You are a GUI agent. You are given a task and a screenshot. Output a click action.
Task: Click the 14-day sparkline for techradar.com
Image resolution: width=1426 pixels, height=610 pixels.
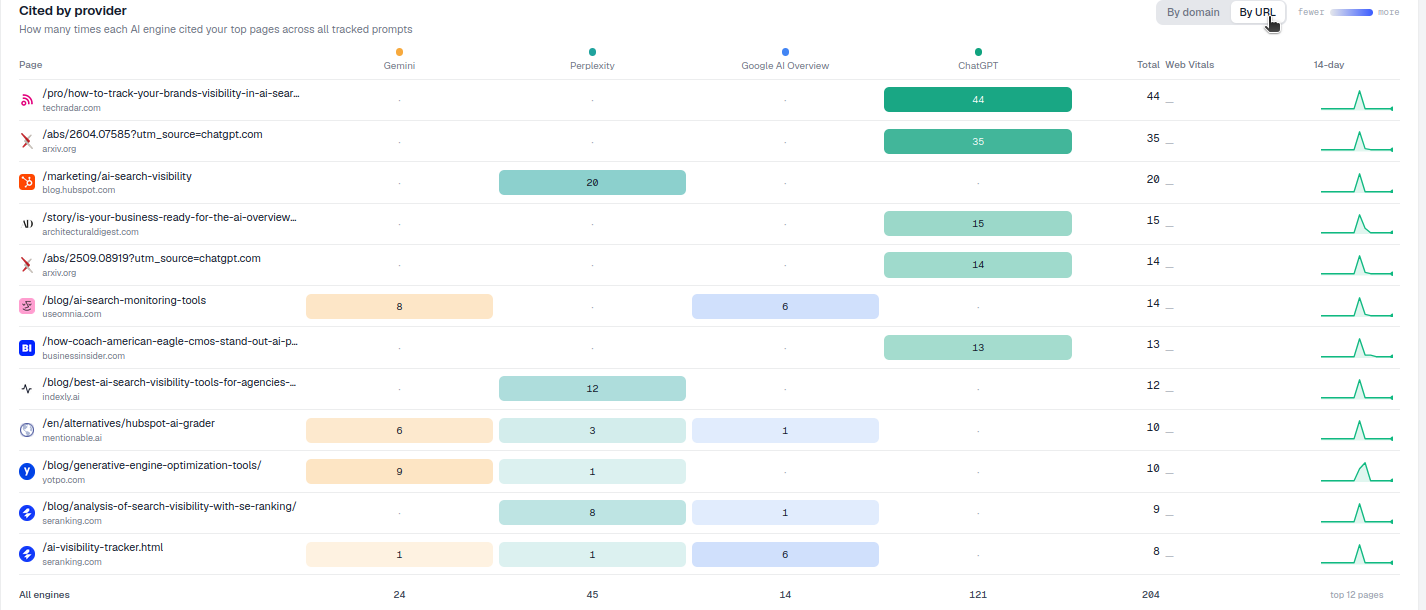pyautogui.click(x=1357, y=100)
